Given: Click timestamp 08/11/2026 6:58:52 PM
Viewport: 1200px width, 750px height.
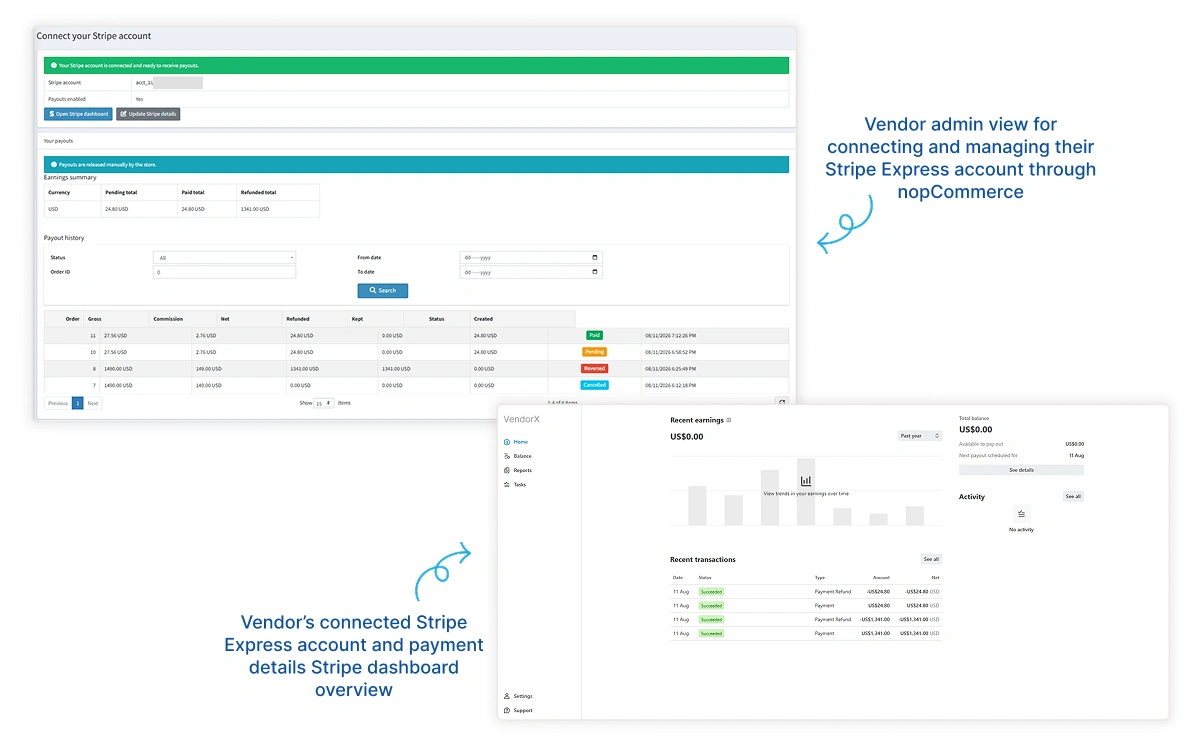Looking at the screenshot, I should pyautogui.click(x=669, y=352).
